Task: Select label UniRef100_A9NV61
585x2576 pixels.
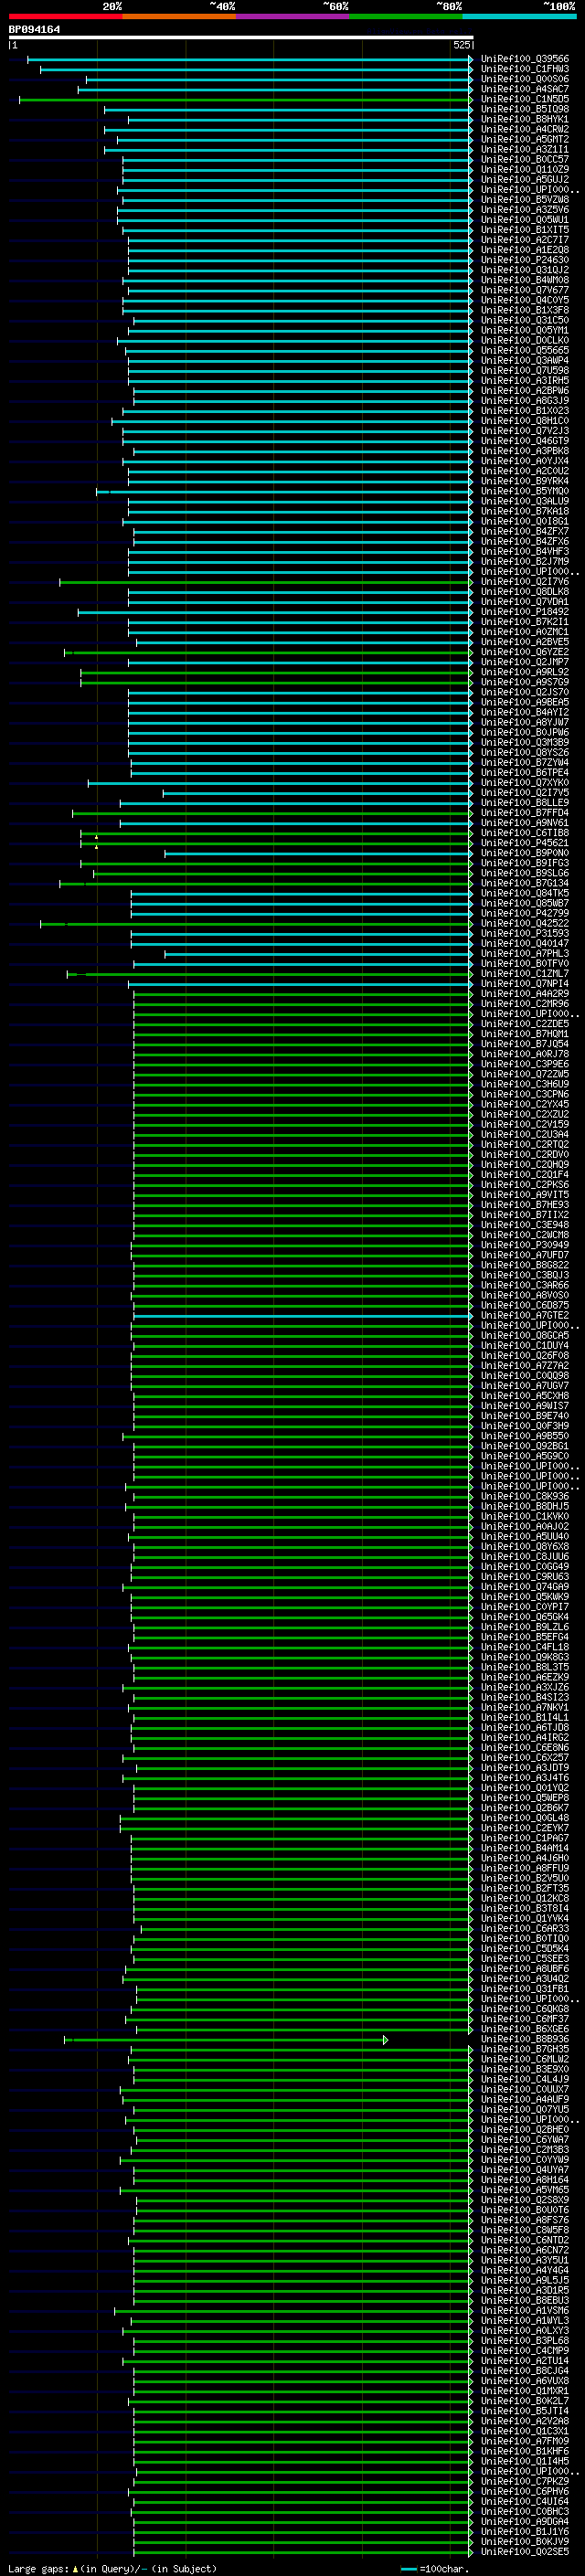Action: [x=525, y=823]
